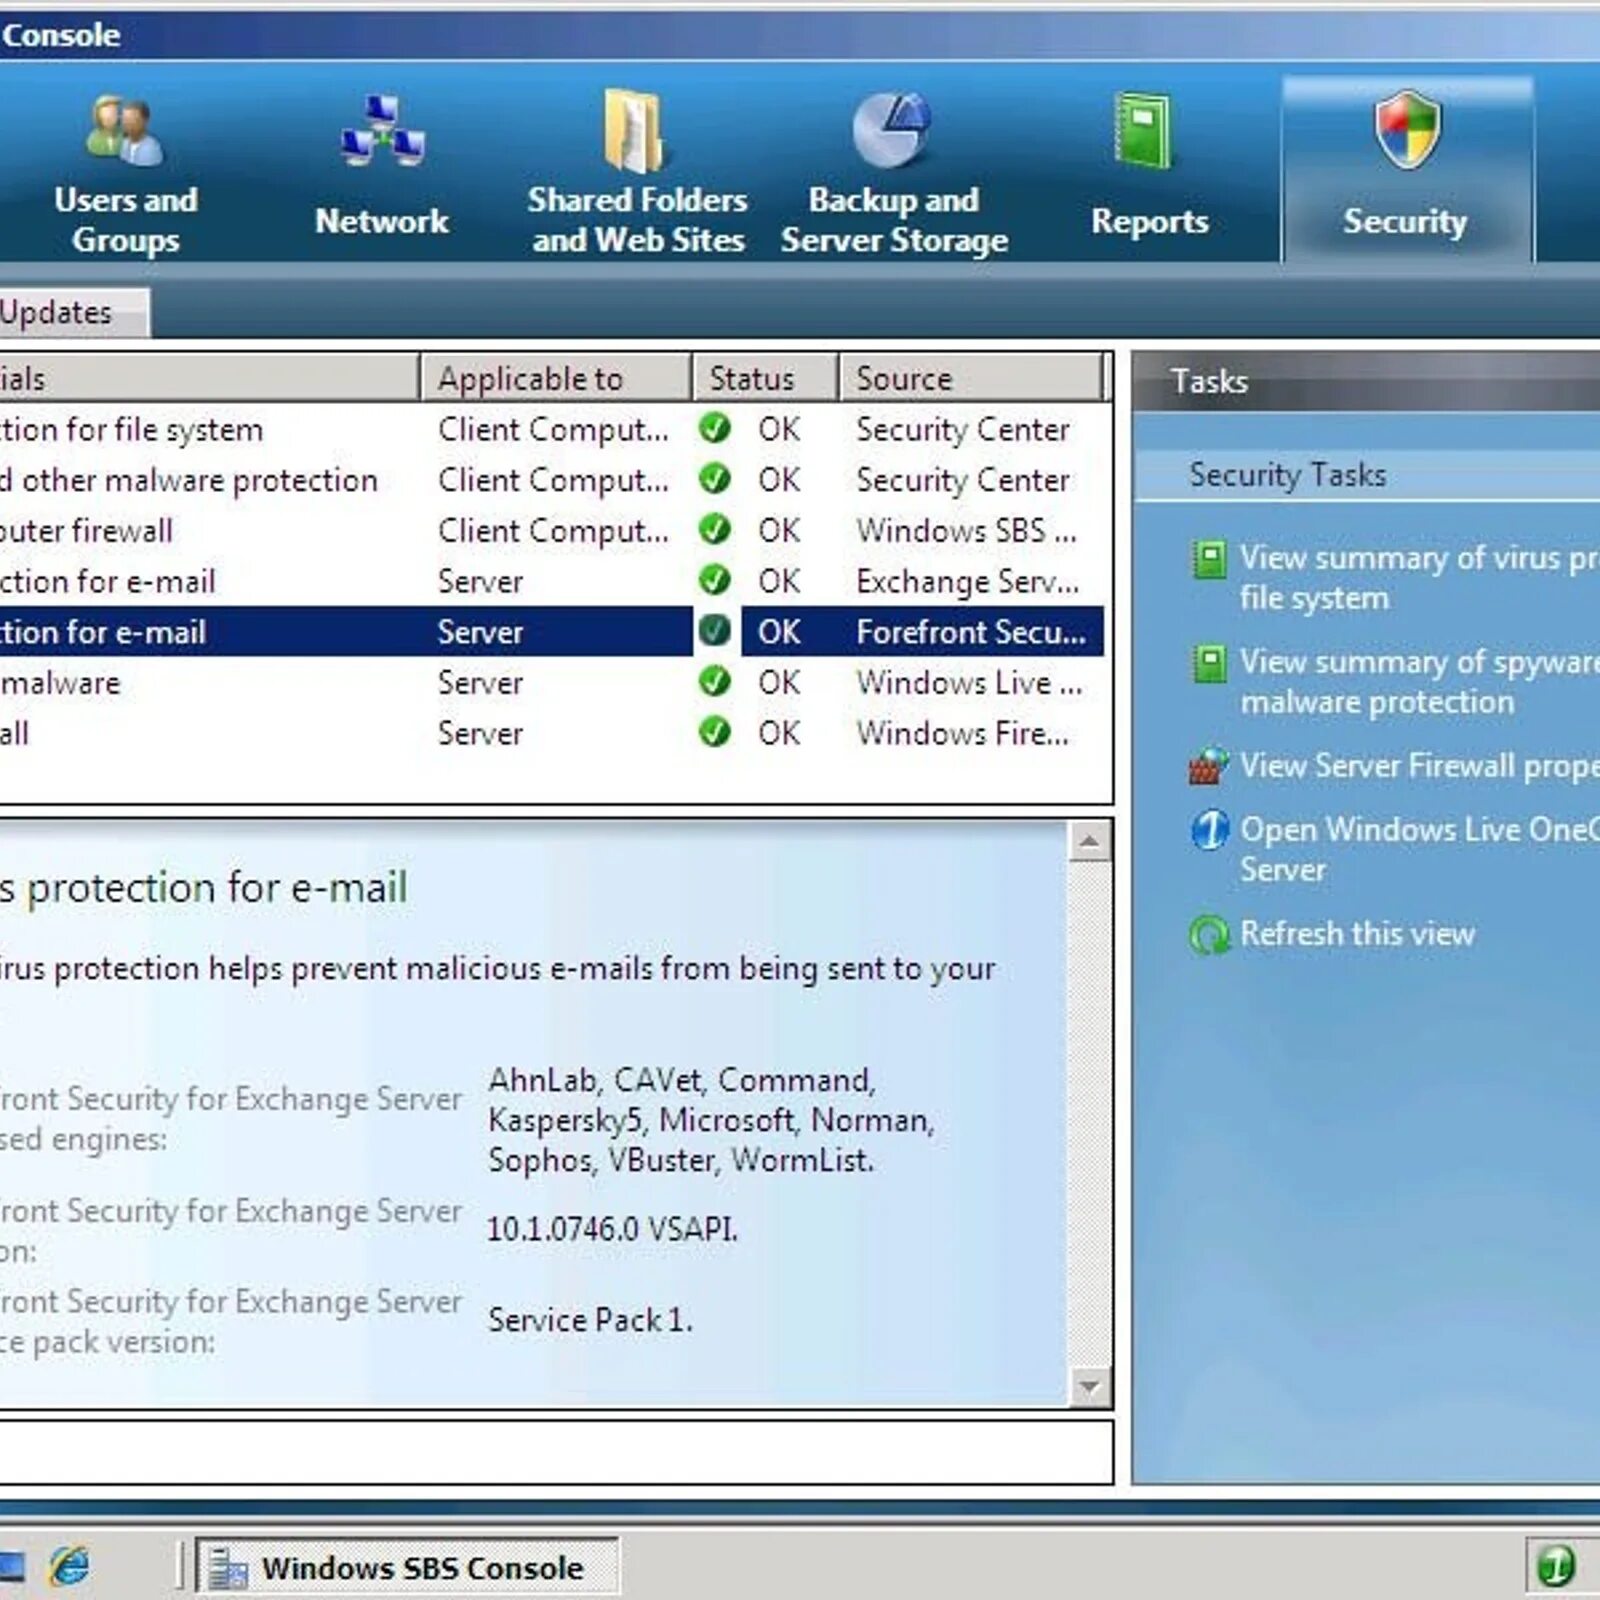Click status check icon in Windows SBS firewall row

tap(714, 530)
